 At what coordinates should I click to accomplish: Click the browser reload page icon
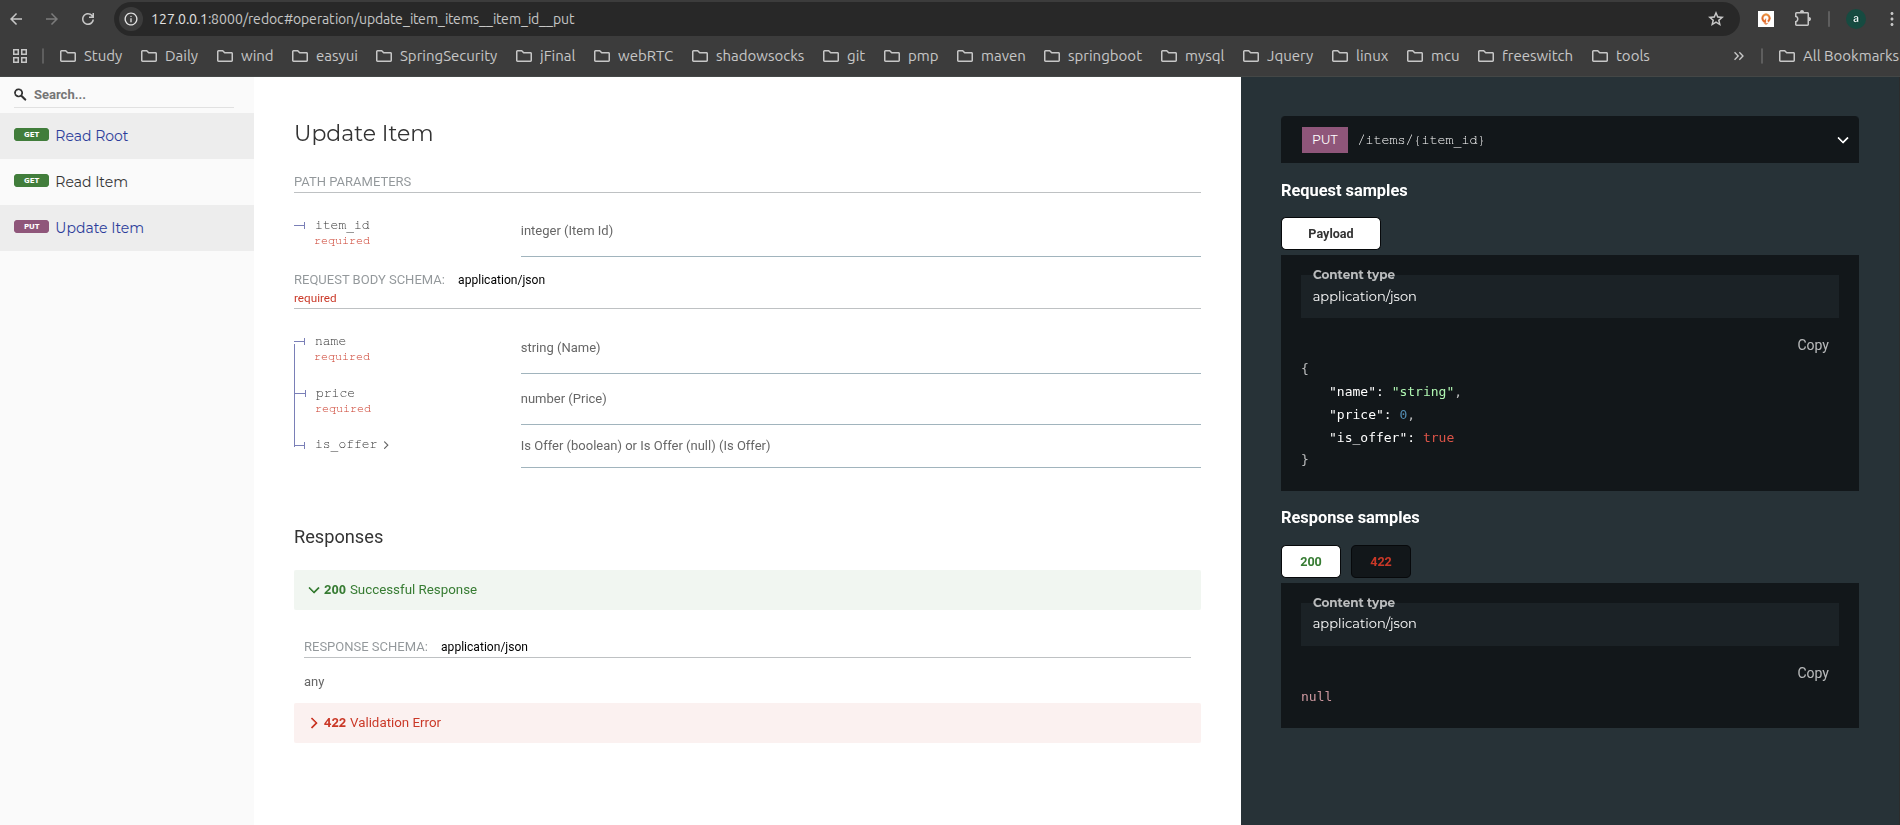tap(88, 19)
